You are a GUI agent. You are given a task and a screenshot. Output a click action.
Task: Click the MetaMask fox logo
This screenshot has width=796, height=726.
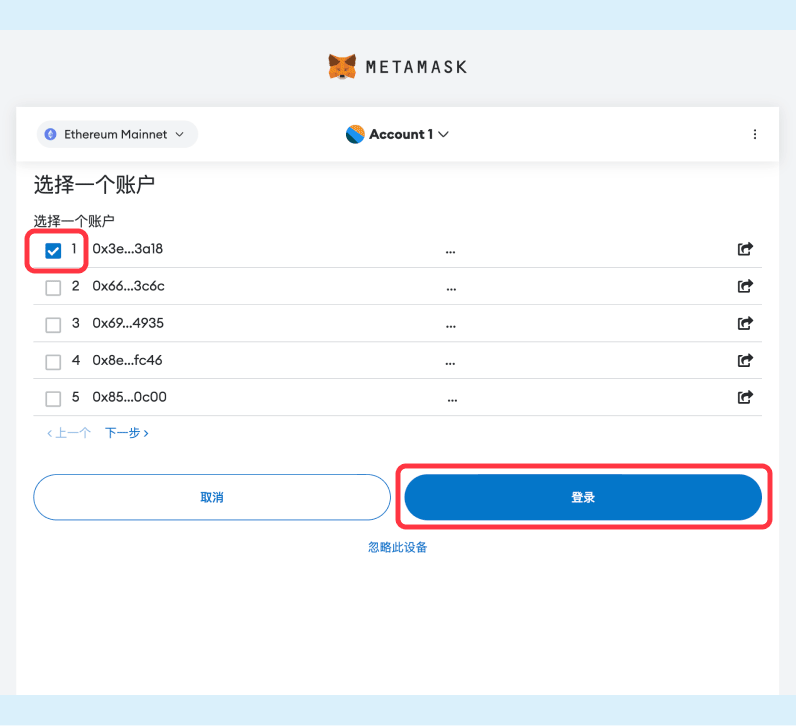click(x=342, y=67)
